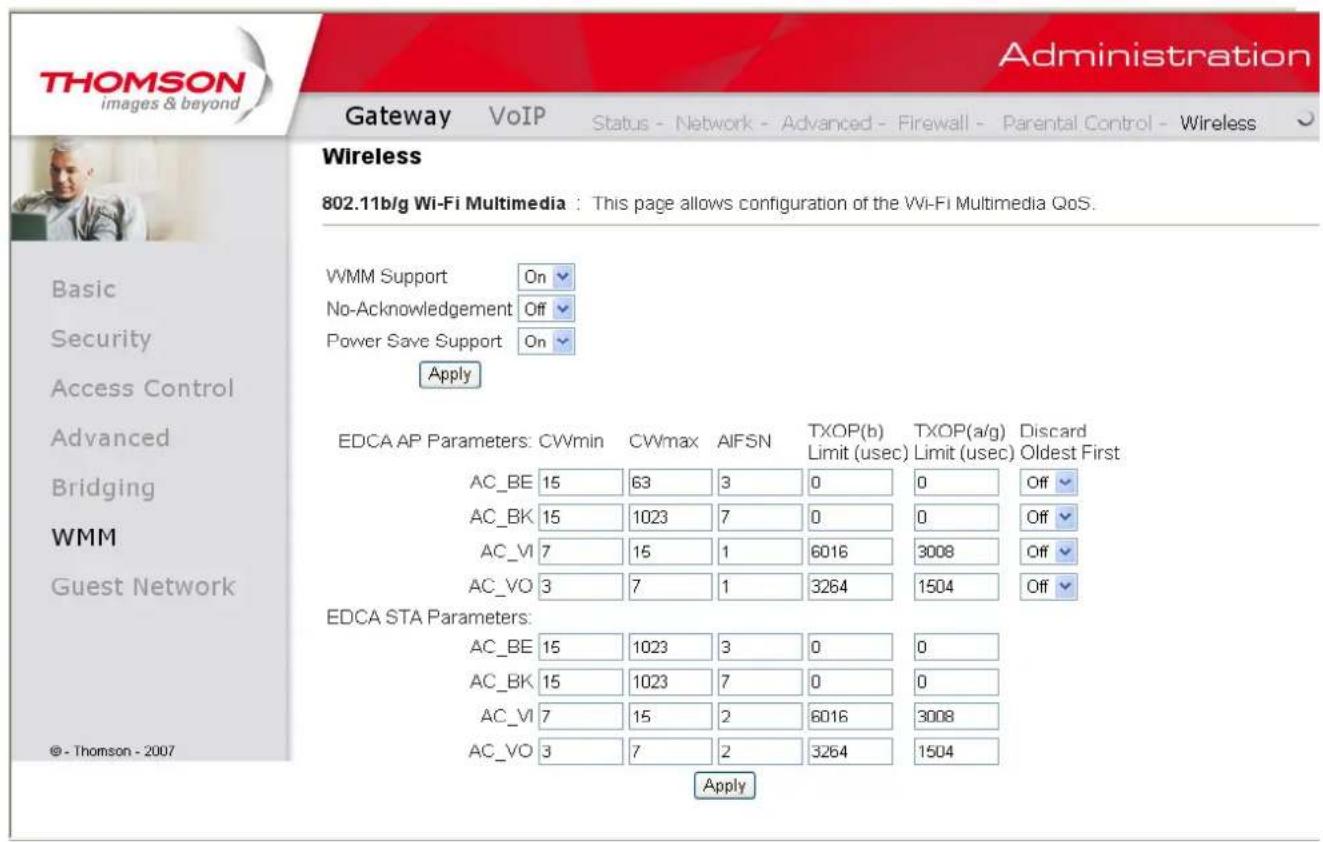Open Bridging in the sidebar
The image size is (1323, 842).
pos(103,488)
